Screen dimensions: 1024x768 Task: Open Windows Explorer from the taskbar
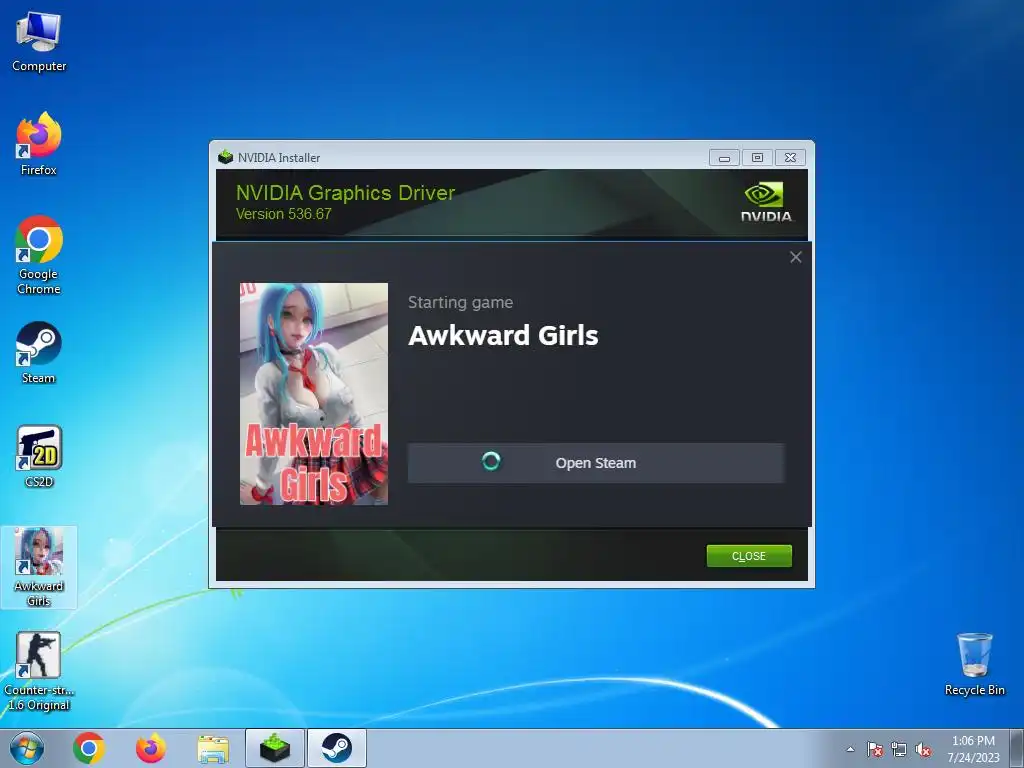coord(213,749)
